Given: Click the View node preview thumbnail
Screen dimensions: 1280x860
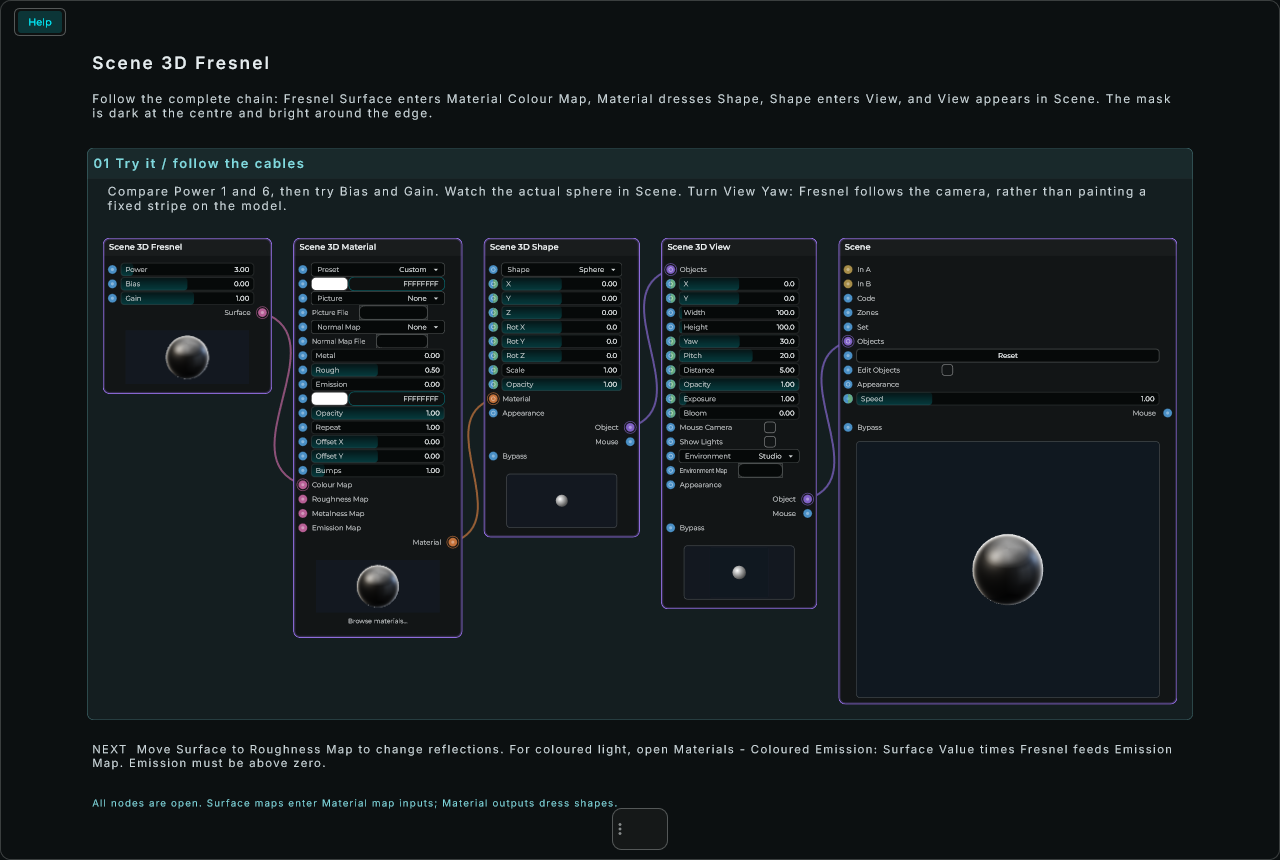Looking at the screenshot, I should pyautogui.click(x=739, y=572).
